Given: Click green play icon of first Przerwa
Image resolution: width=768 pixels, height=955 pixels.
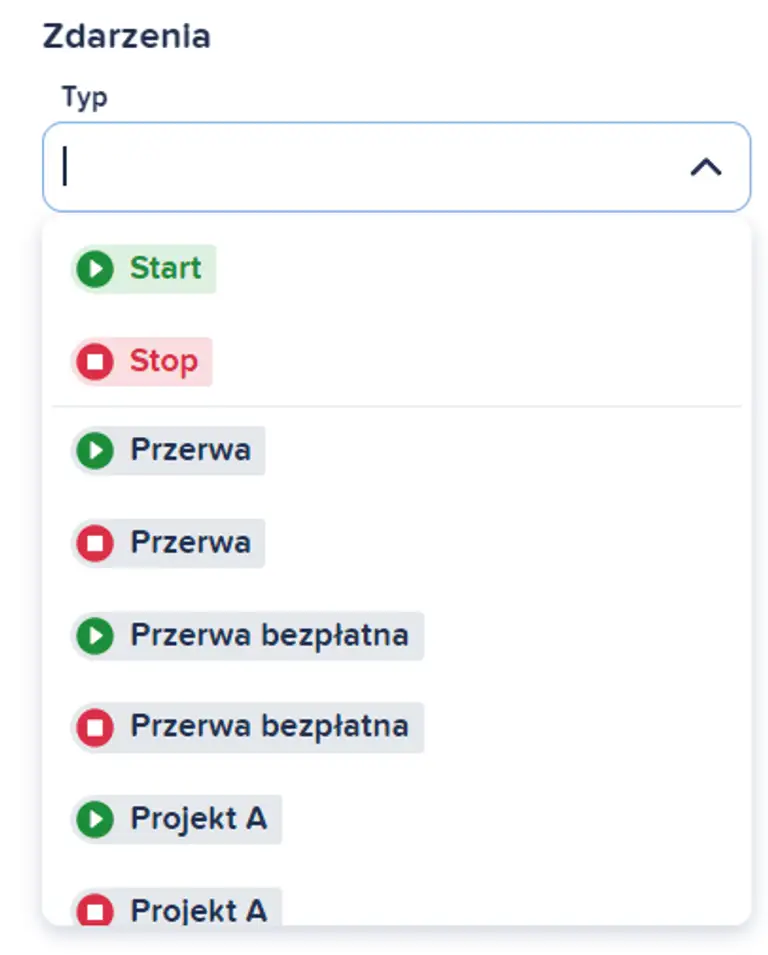Looking at the screenshot, I should (96, 451).
